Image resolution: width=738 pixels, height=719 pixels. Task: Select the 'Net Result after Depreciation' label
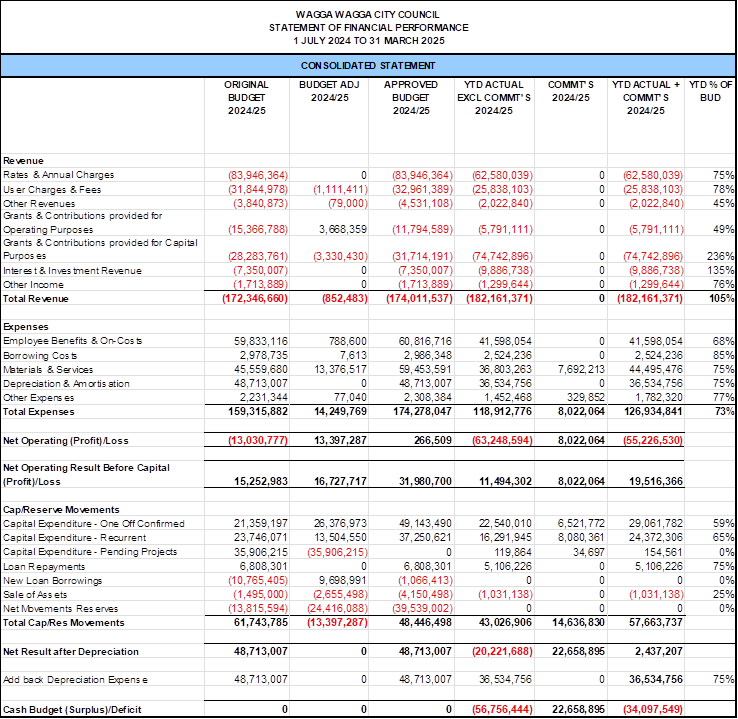[71, 652]
